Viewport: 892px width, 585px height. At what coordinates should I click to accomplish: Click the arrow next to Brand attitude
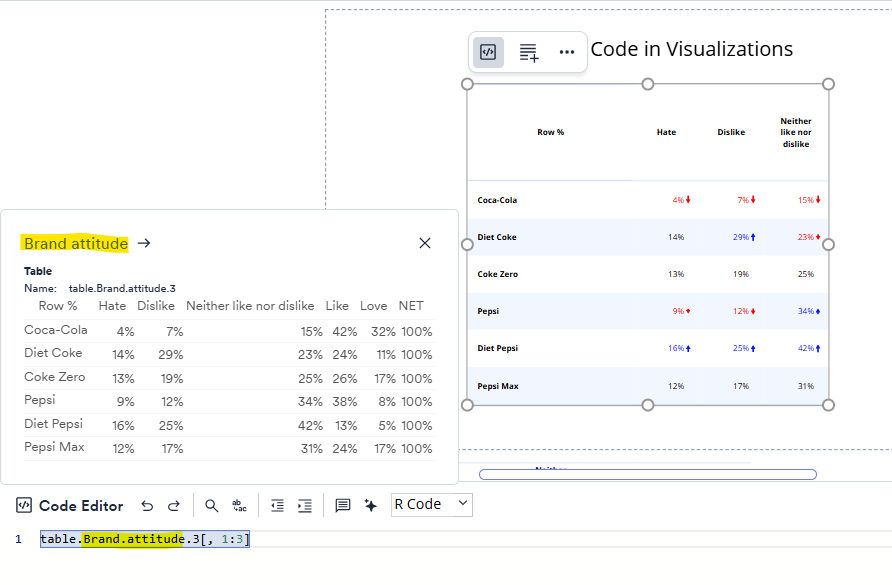[x=144, y=243]
